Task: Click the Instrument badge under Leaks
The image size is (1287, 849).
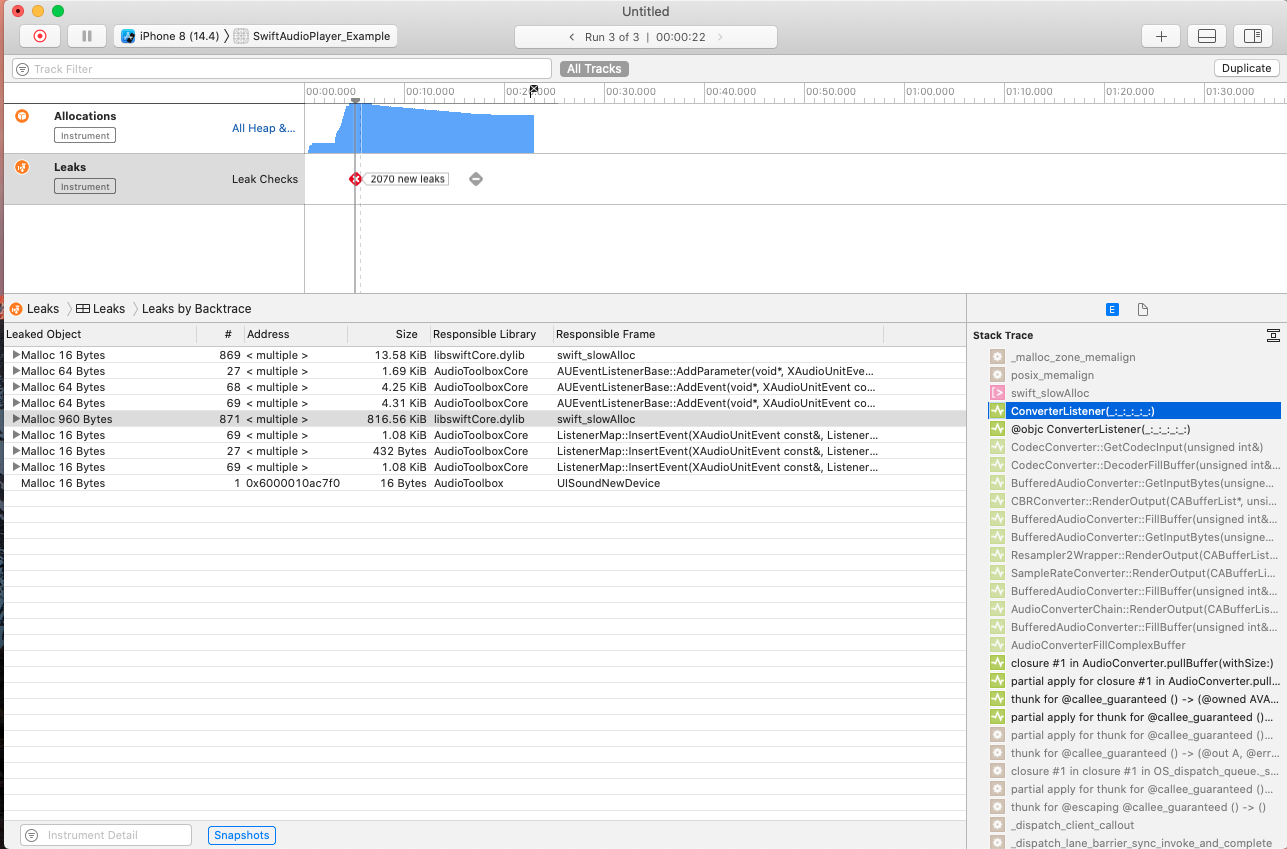Action: pos(85,186)
